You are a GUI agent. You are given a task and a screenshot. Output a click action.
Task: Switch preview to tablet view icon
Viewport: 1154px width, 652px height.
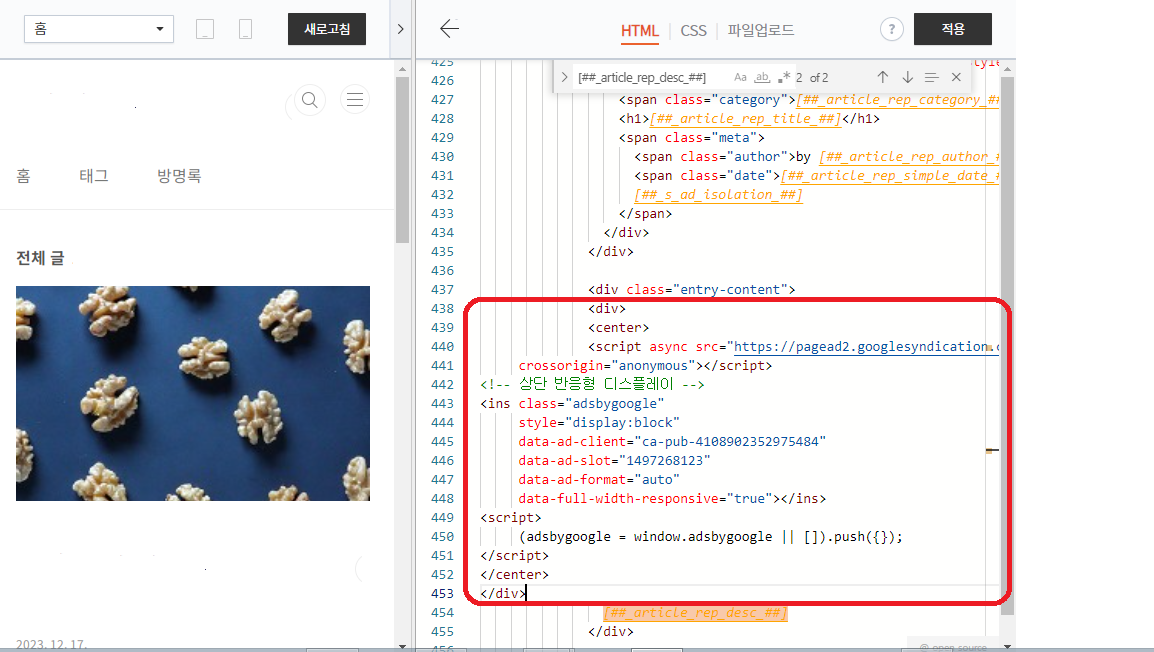205,29
